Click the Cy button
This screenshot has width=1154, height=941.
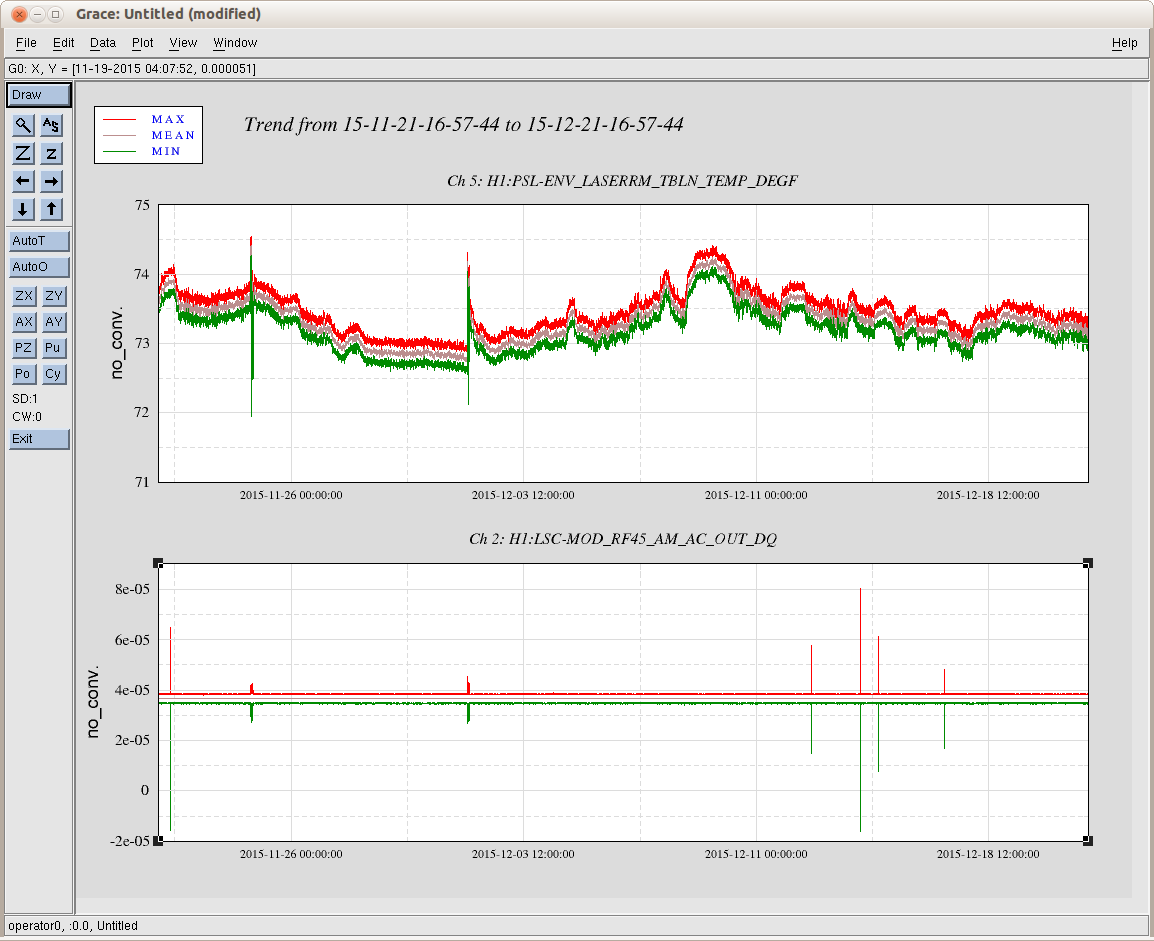click(53, 374)
